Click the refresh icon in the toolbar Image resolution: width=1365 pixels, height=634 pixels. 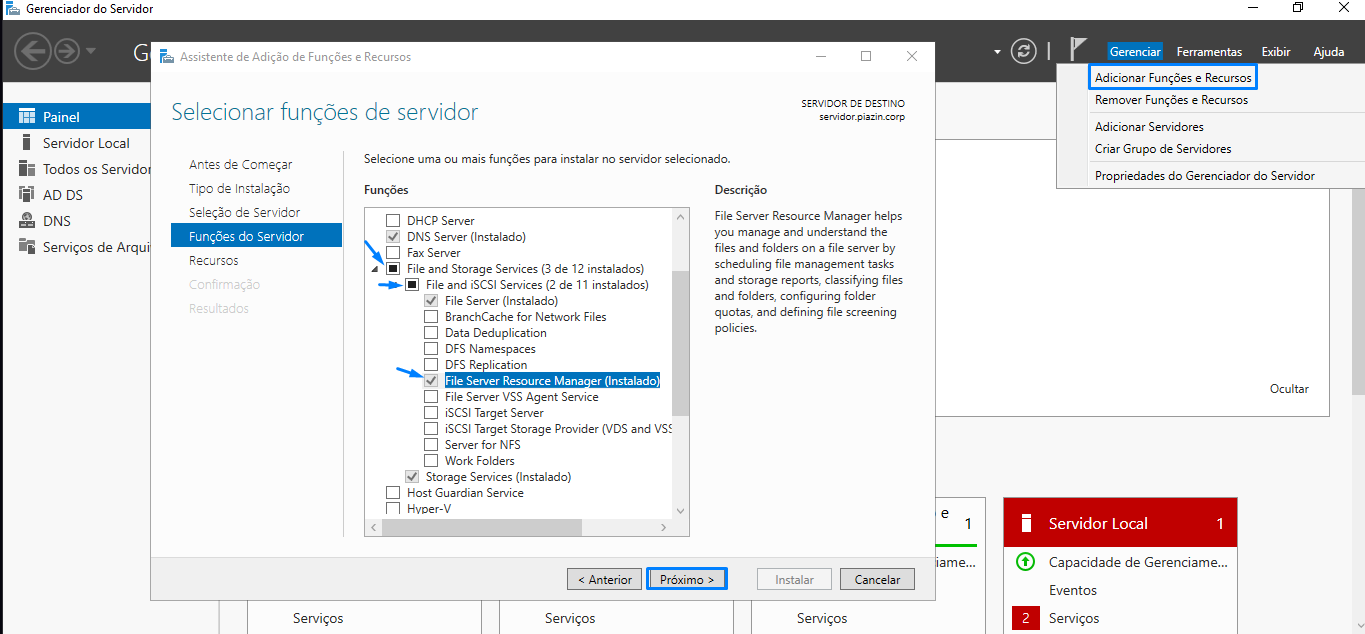click(1022, 51)
